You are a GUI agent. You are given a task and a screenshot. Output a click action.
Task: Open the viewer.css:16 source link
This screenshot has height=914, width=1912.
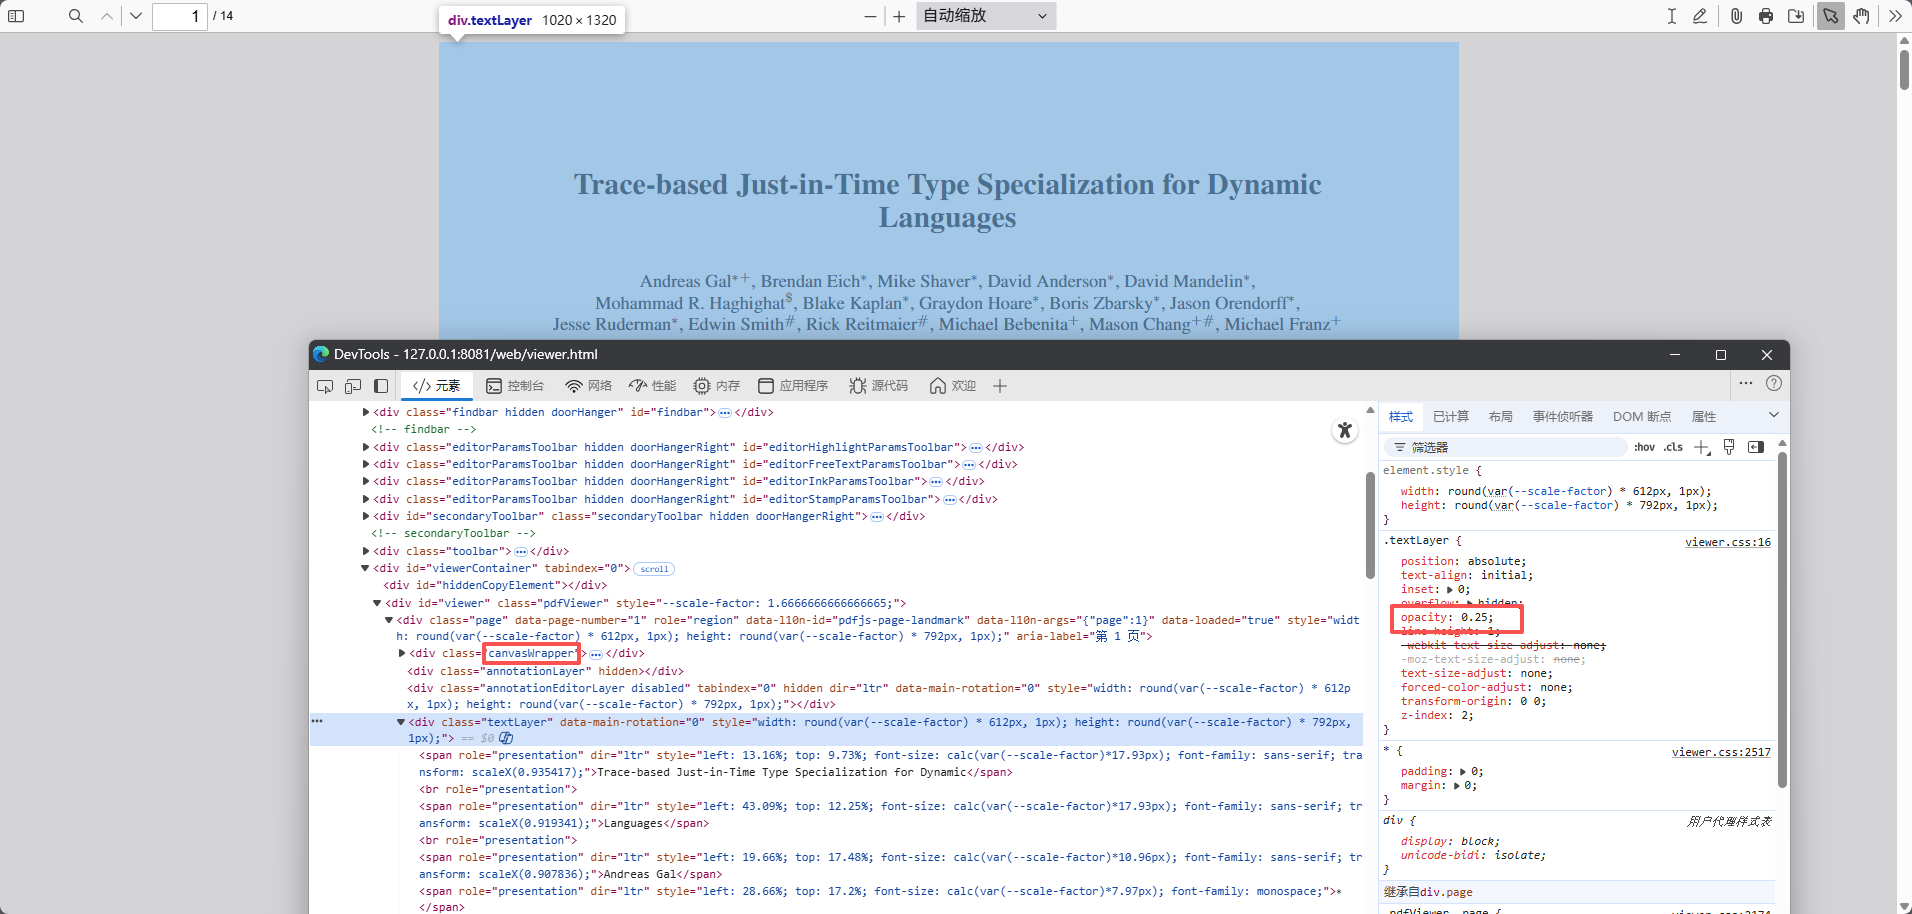pos(1727,542)
